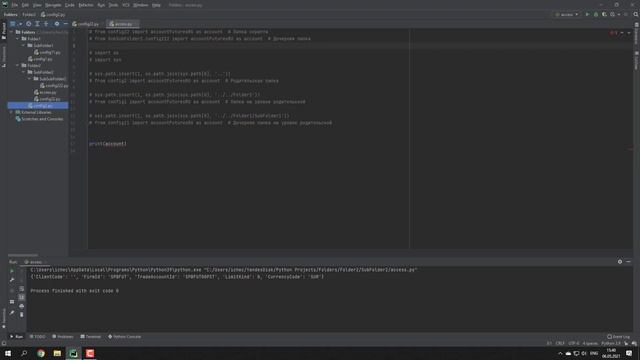Expand all in Project tool window
Screen dimensions: 640x360
(x=37, y=24)
